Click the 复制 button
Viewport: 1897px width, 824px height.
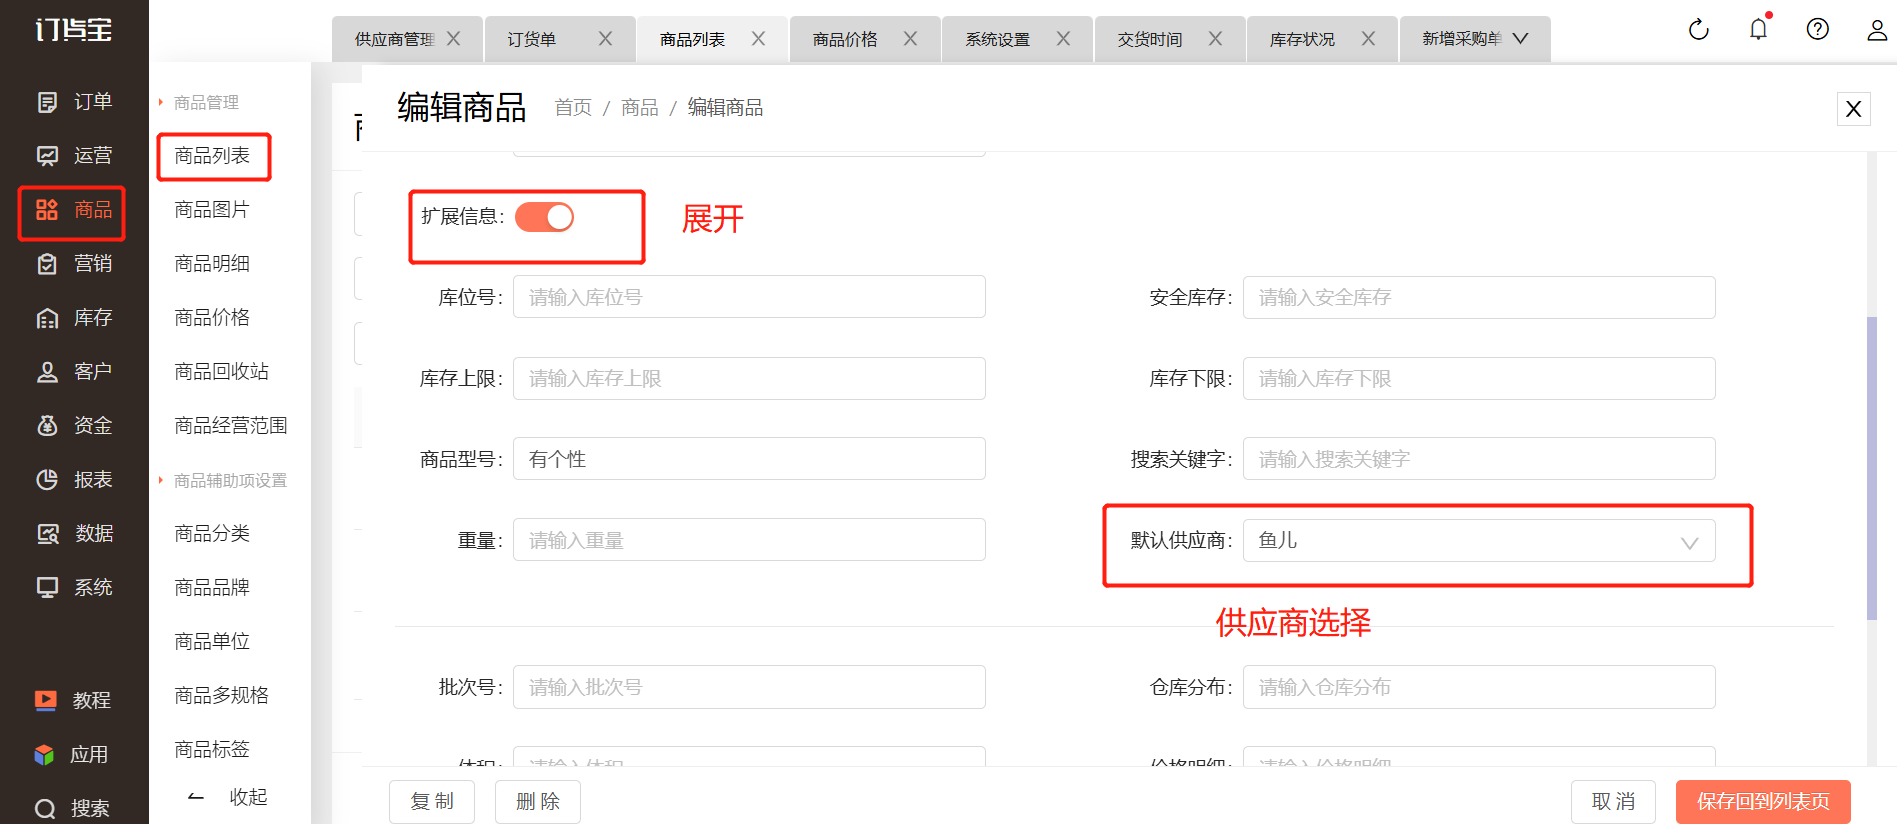(432, 802)
